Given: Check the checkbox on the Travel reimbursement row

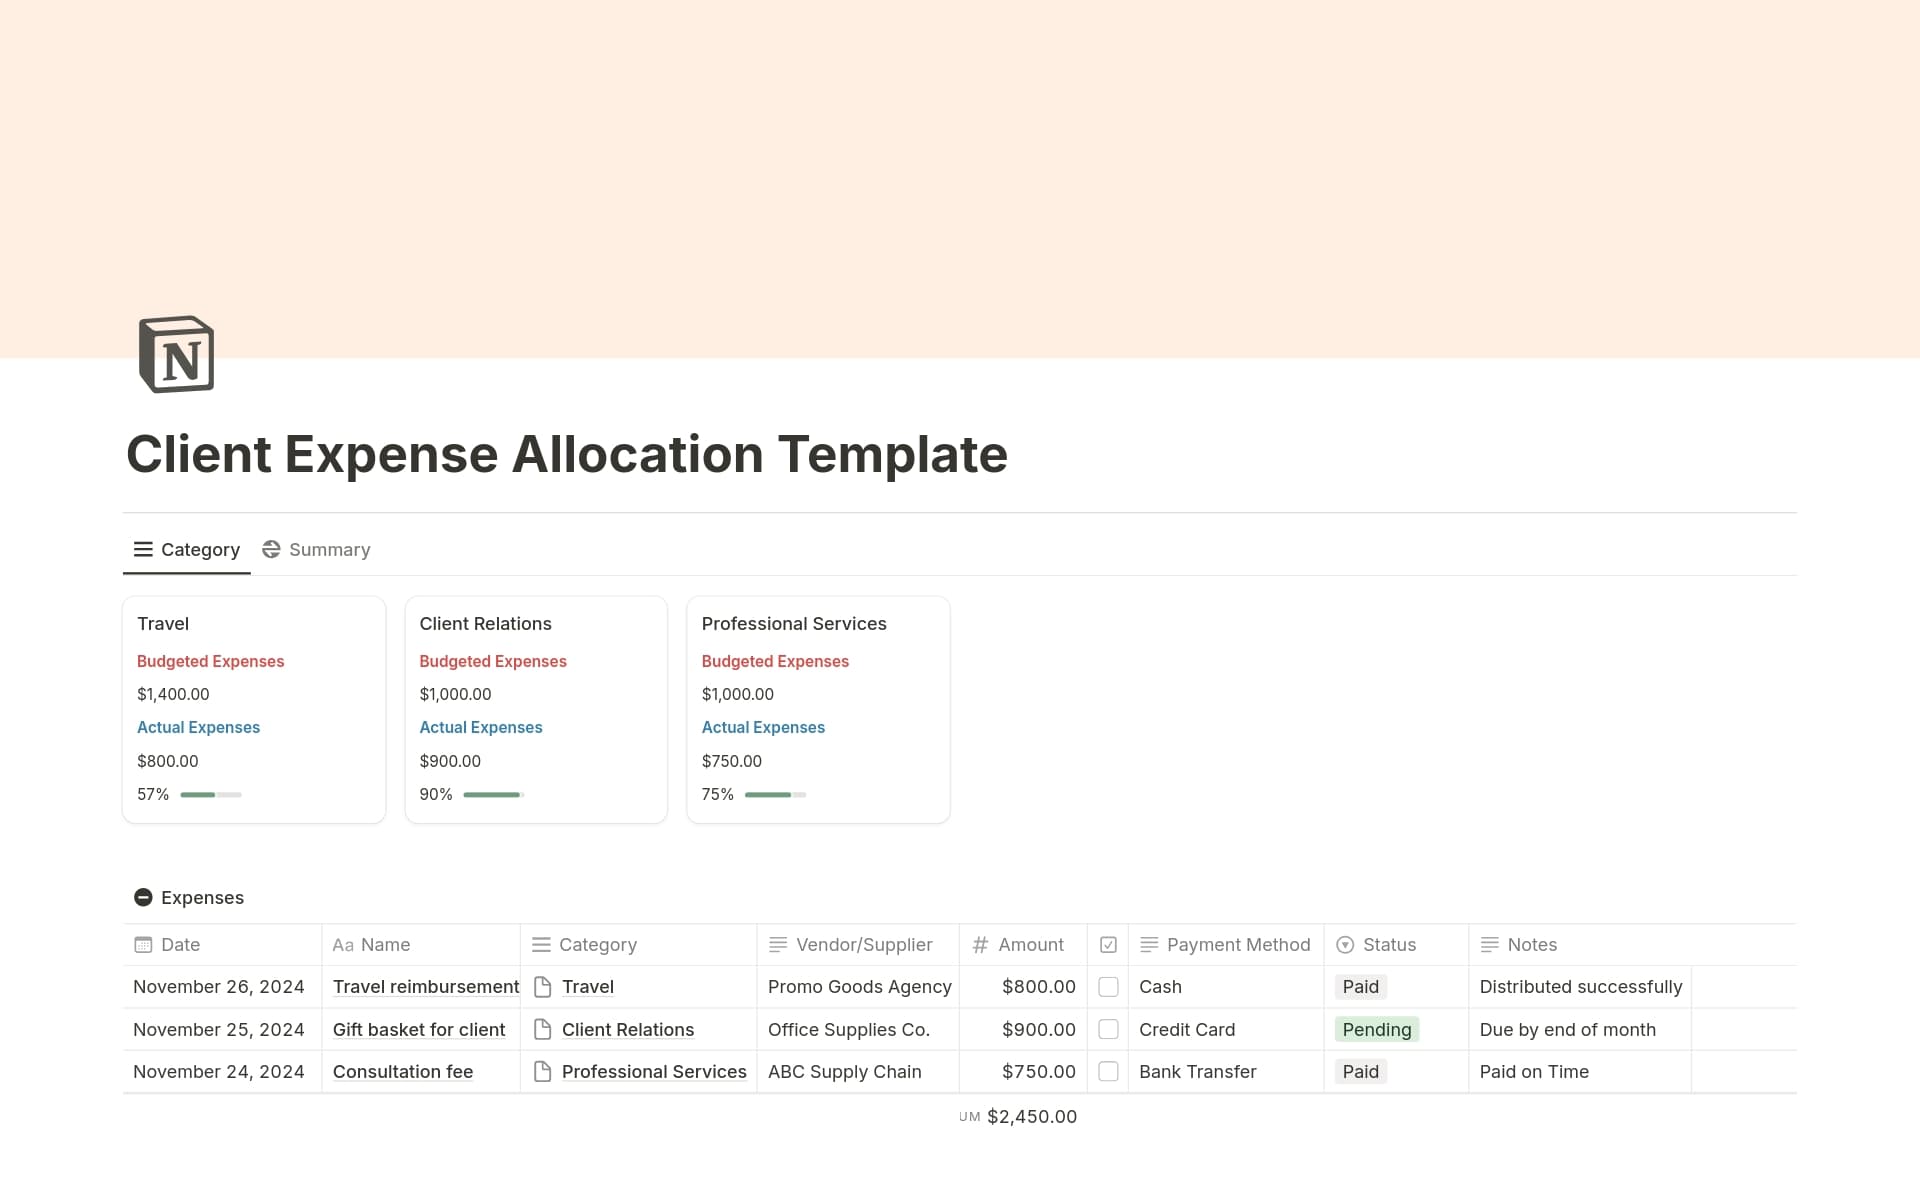Looking at the screenshot, I should click(x=1109, y=987).
